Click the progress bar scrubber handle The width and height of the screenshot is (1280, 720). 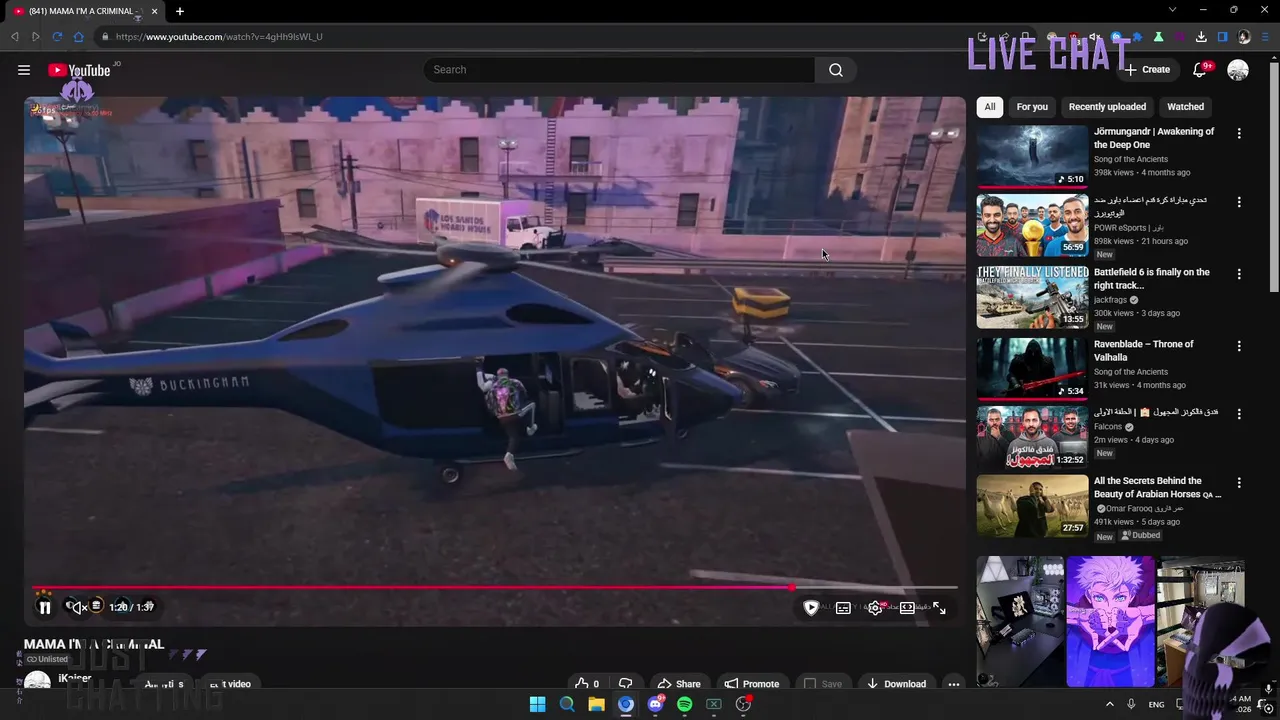pyautogui.click(x=792, y=588)
